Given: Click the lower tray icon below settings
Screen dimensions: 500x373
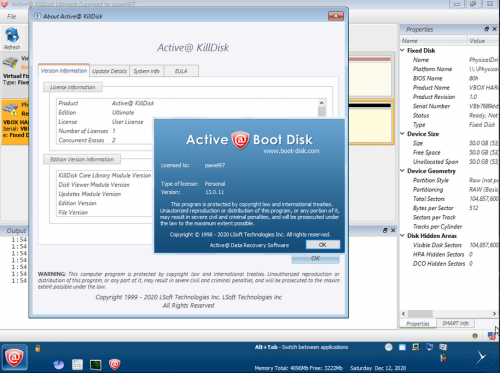Looking at the screenshot, I should tap(443, 358).
